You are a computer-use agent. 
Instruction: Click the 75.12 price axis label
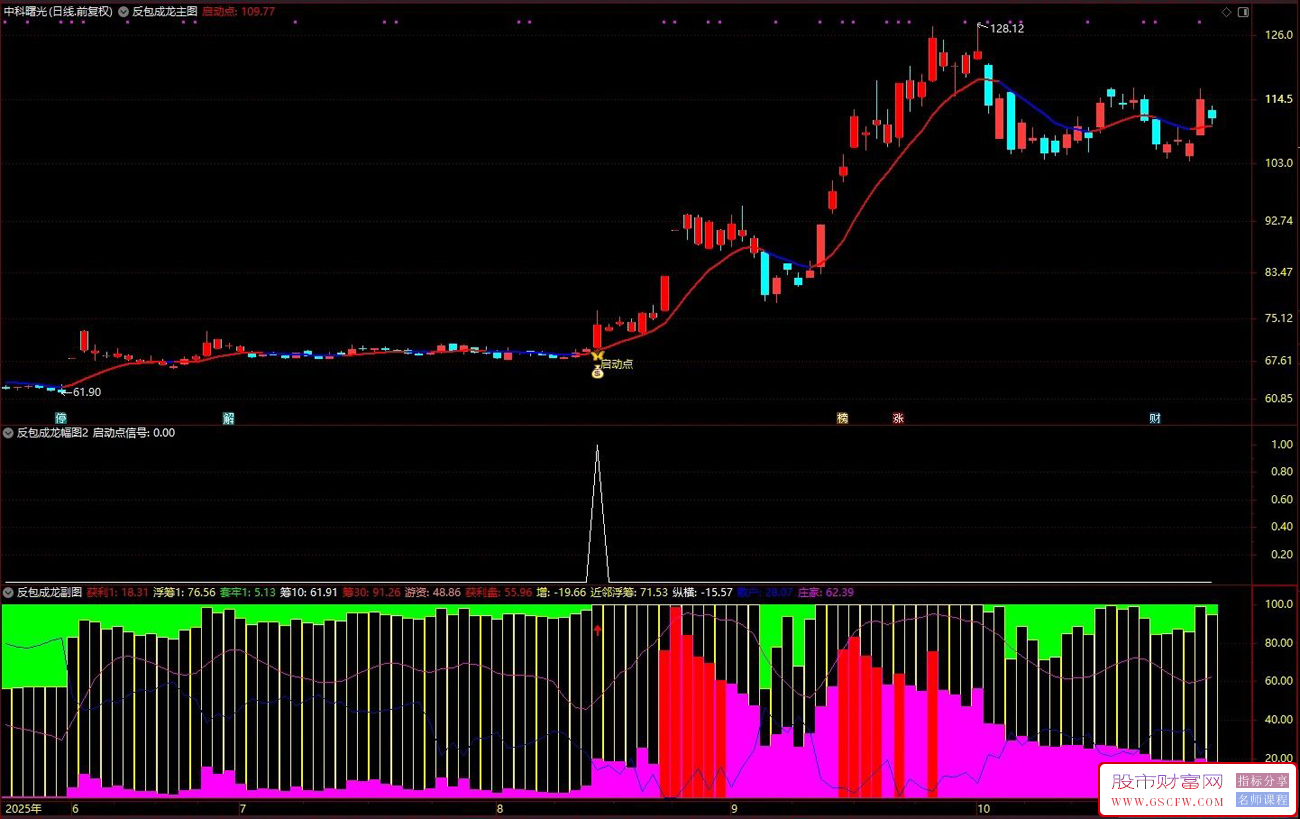tap(1279, 318)
